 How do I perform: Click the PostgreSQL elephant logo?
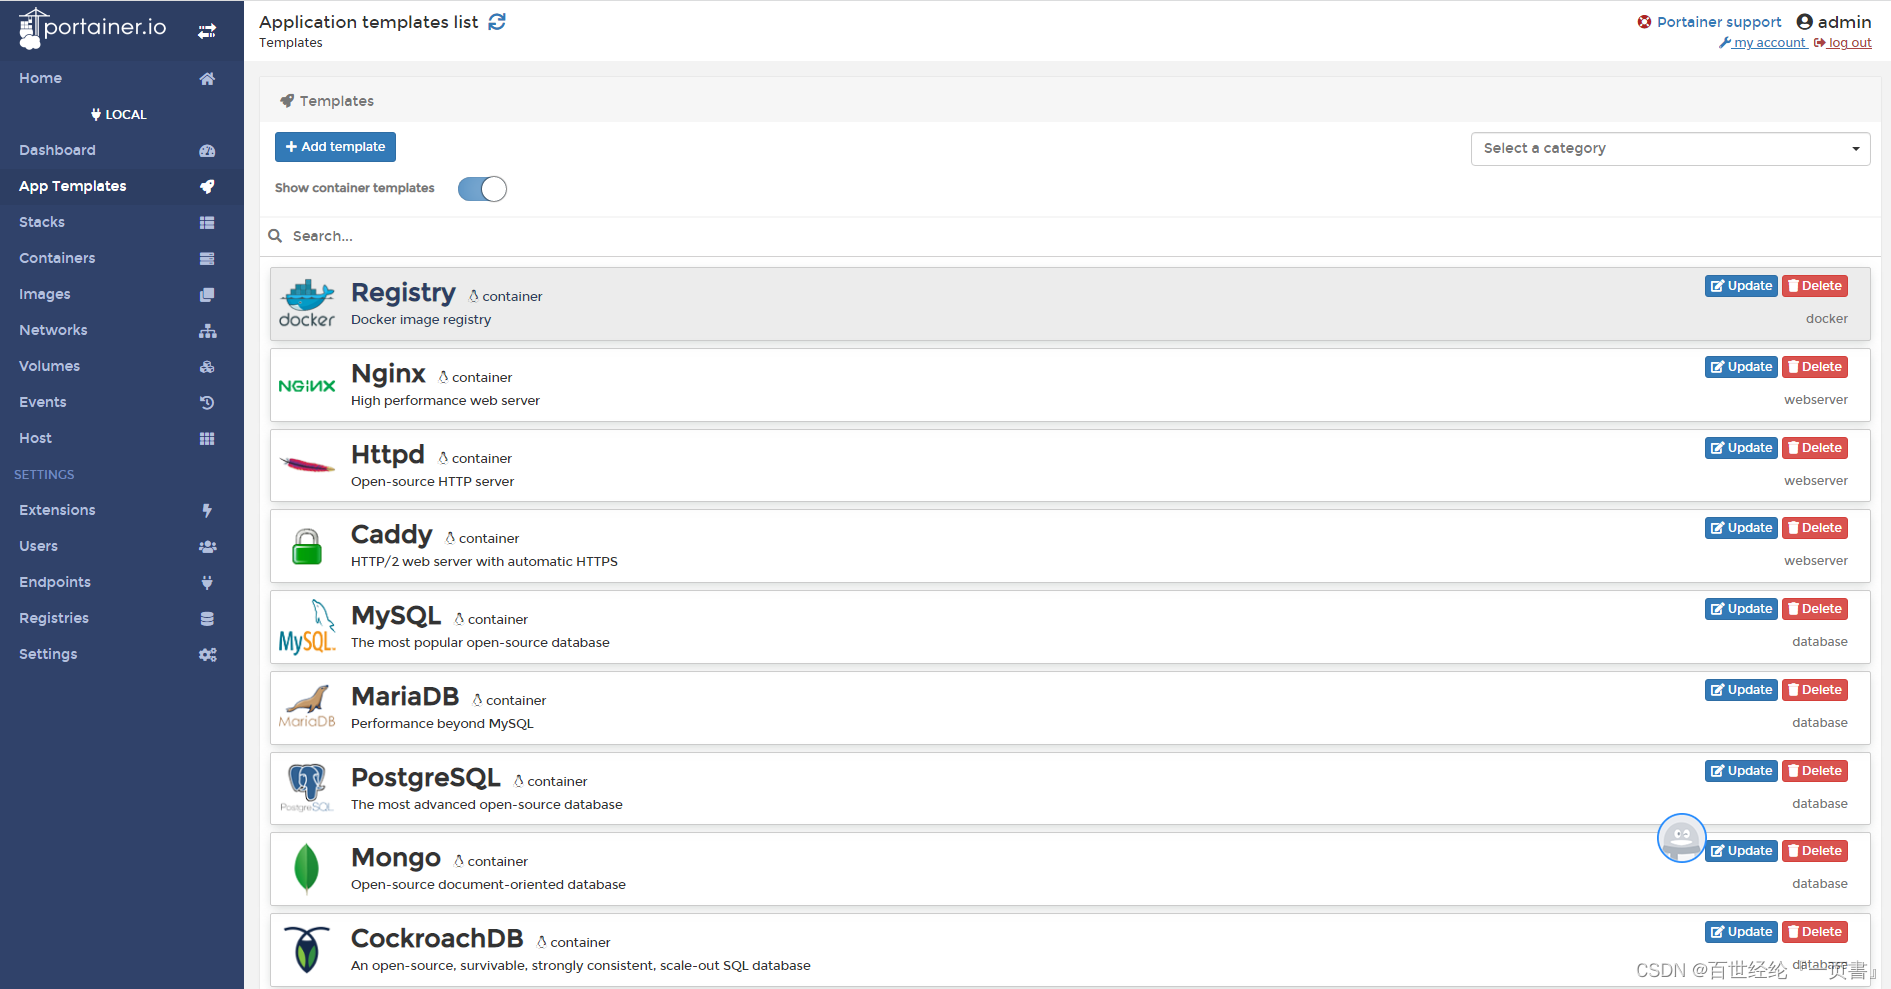[x=307, y=788]
